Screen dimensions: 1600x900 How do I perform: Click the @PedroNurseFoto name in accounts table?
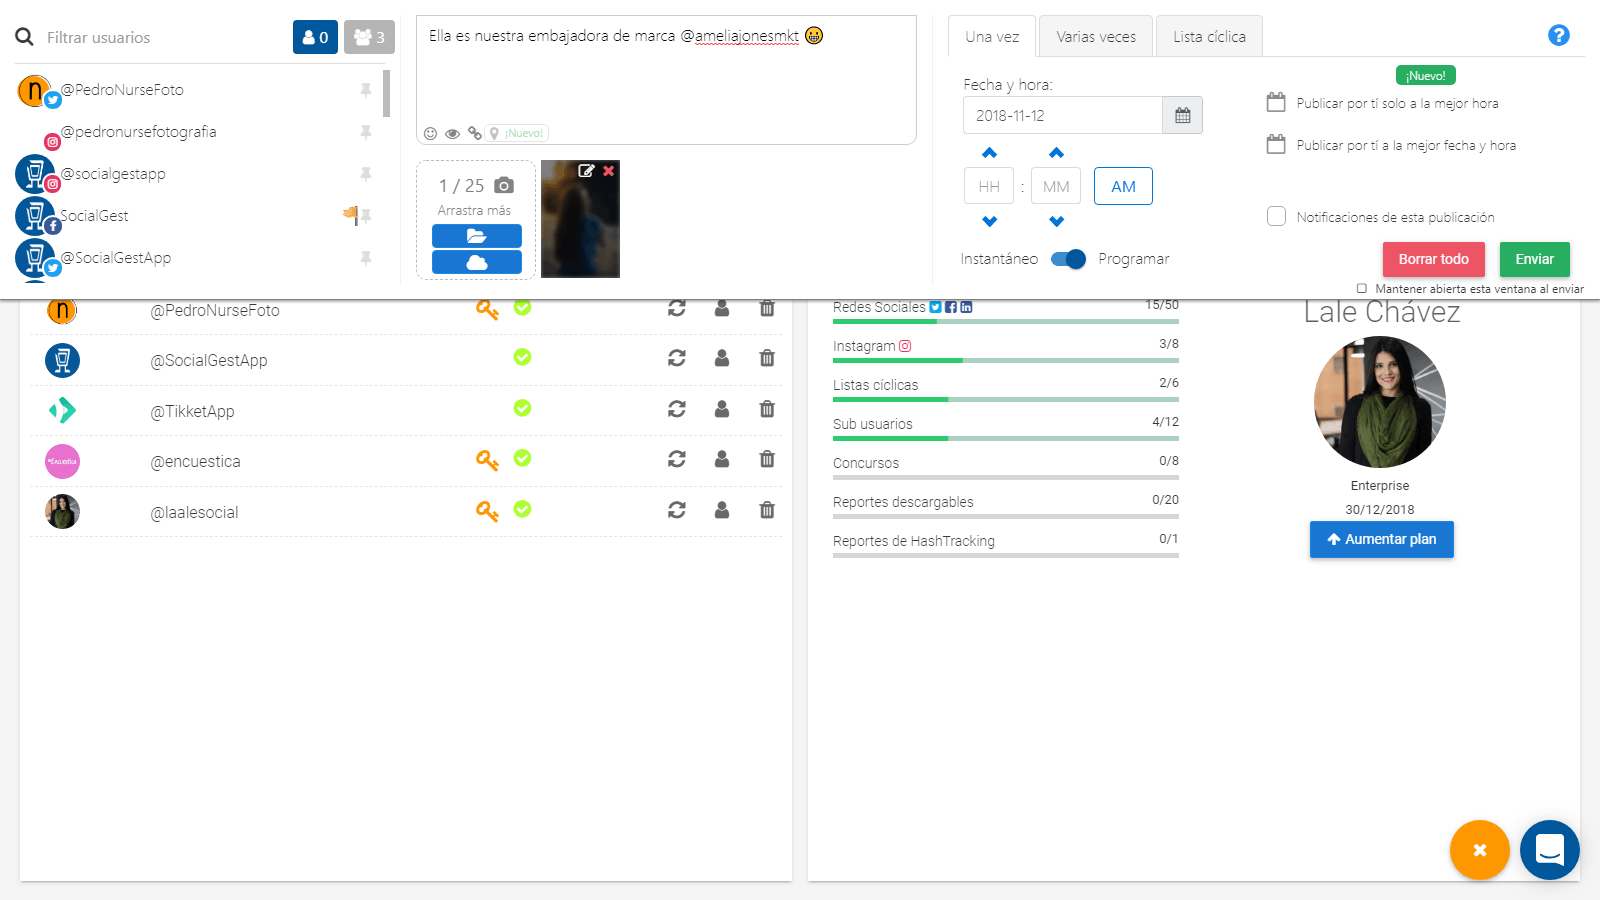point(215,311)
